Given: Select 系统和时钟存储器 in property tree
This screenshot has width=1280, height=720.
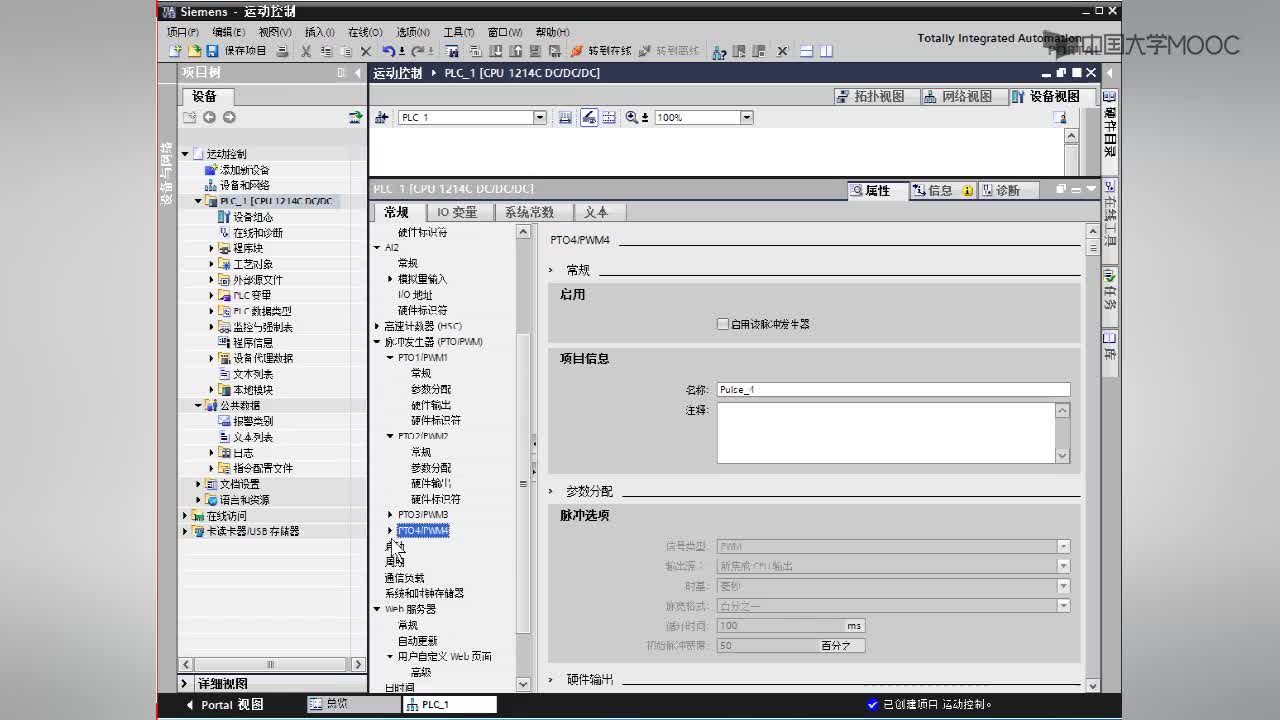Looking at the screenshot, I should point(424,593).
